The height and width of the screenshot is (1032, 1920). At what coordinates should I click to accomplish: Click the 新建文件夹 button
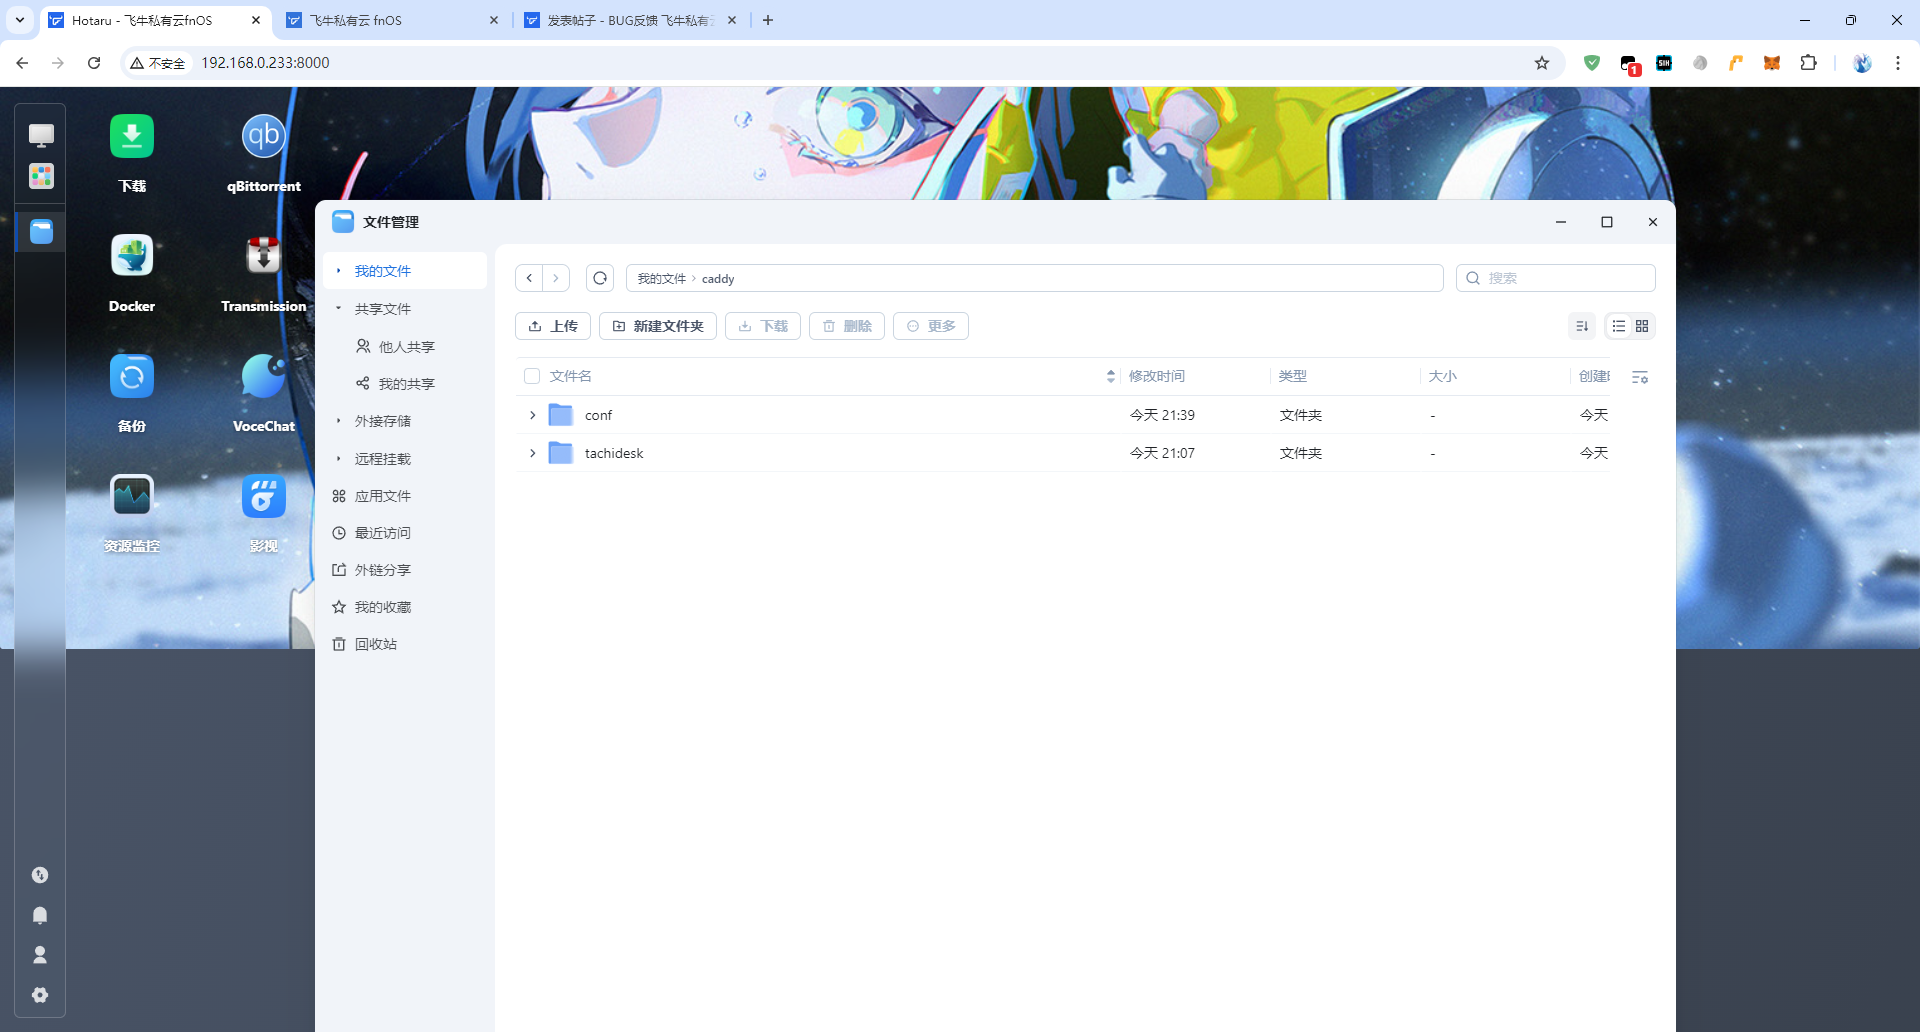tap(658, 326)
